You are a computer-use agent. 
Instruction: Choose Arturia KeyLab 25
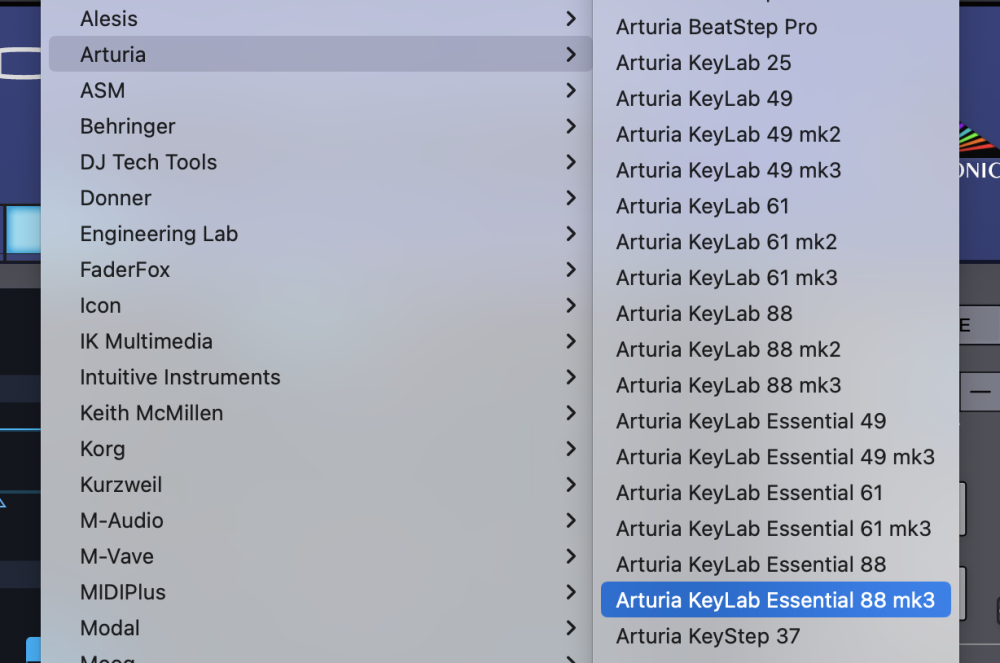[x=703, y=63]
